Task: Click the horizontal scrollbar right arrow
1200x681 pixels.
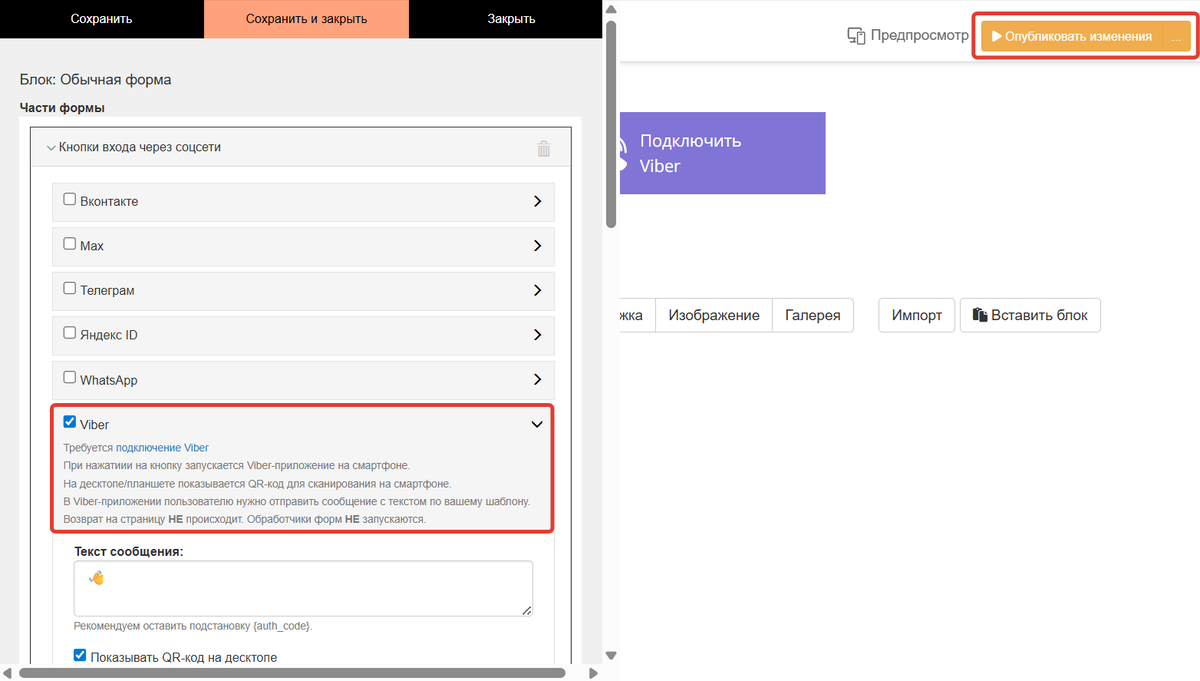Action: pyautogui.click(x=594, y=673)
